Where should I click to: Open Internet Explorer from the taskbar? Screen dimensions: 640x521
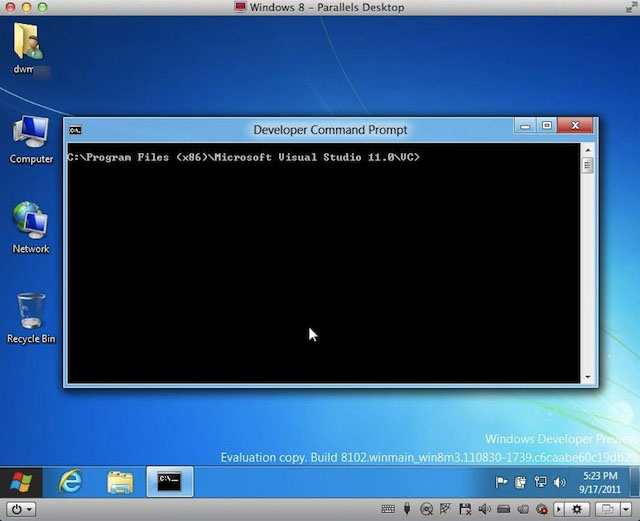(x=70, y=481)
